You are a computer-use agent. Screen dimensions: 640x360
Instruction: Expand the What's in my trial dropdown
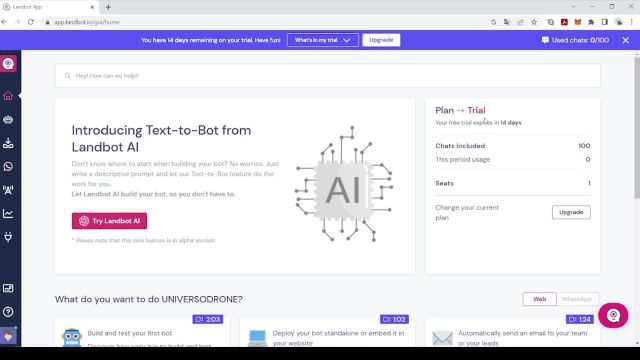[322, 40]
